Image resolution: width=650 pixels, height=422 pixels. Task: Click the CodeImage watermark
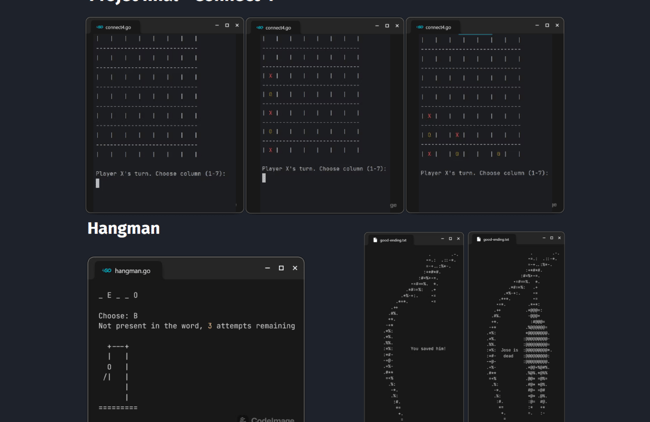pyautogui.click(x=267, y=419)
